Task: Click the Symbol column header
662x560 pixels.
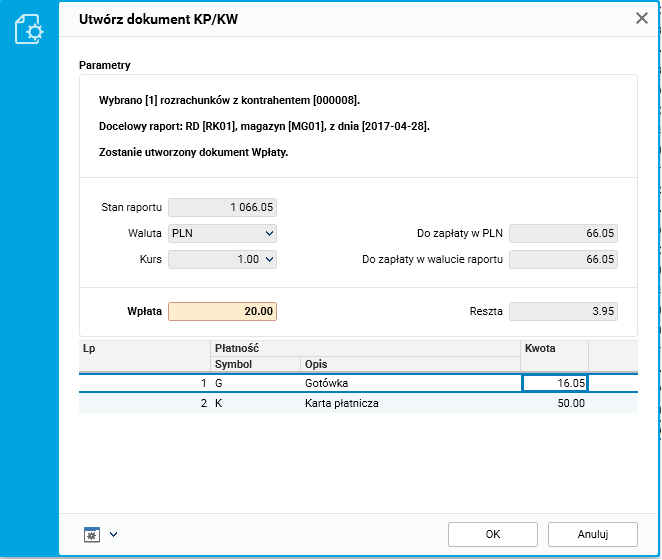Action: (255, 364)
